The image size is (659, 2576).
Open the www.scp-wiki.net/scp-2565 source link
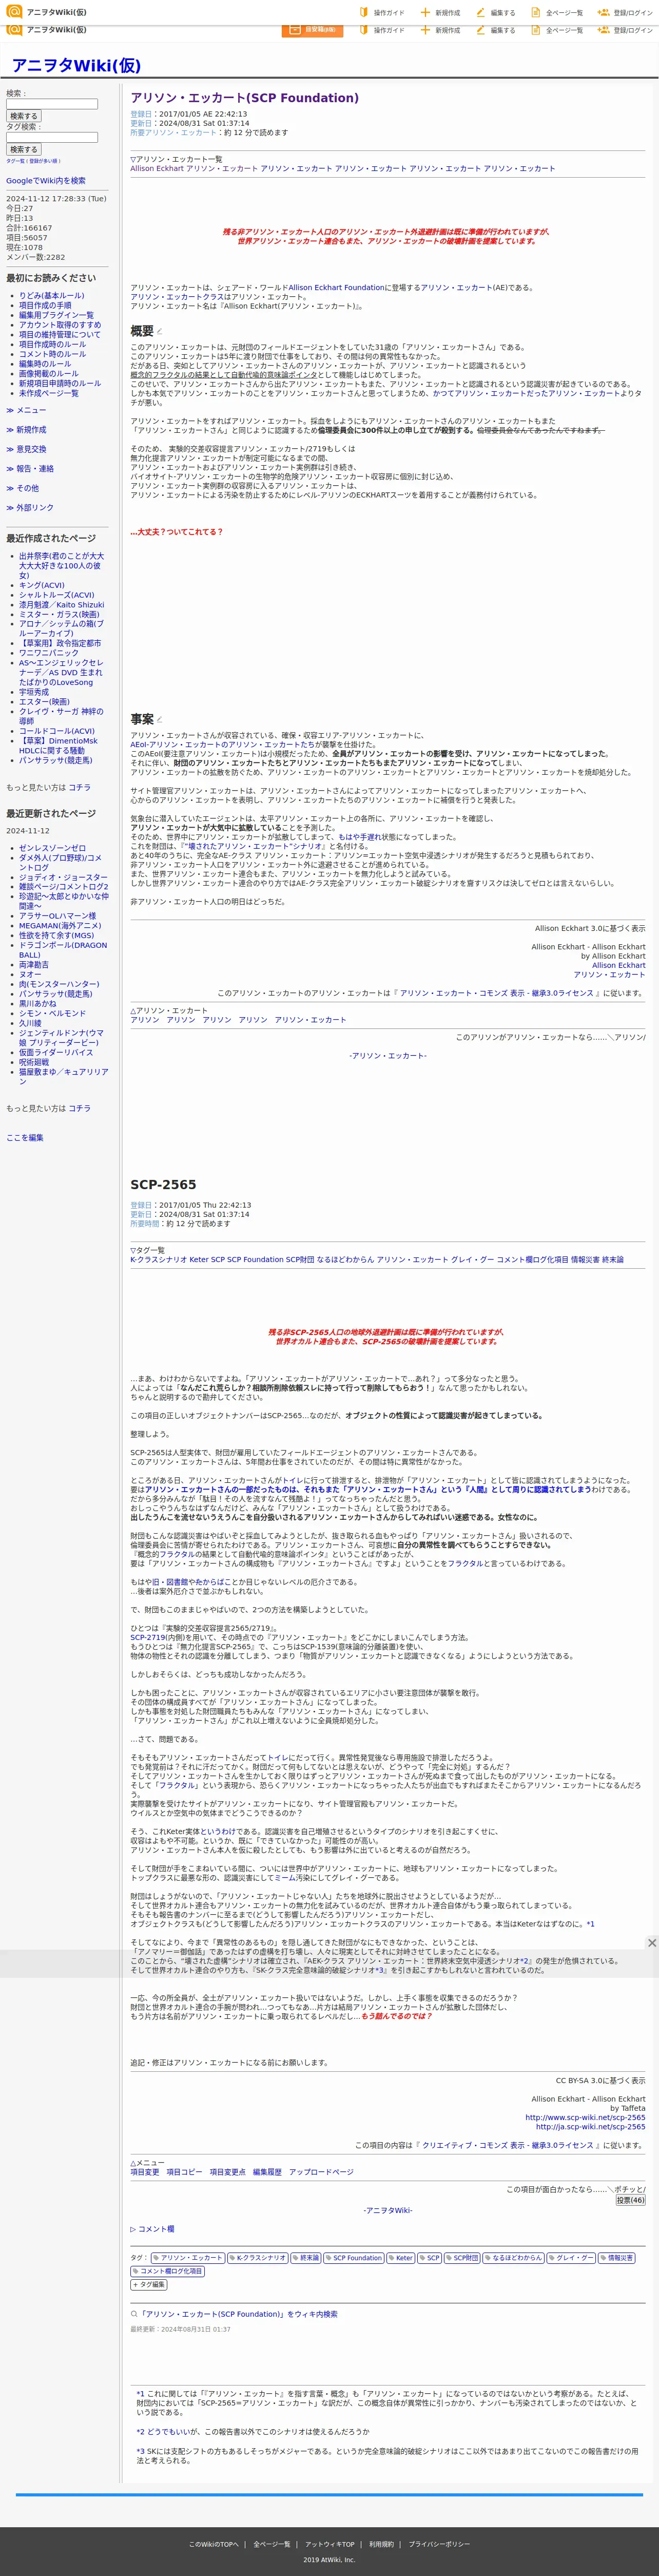point(585,2117)
